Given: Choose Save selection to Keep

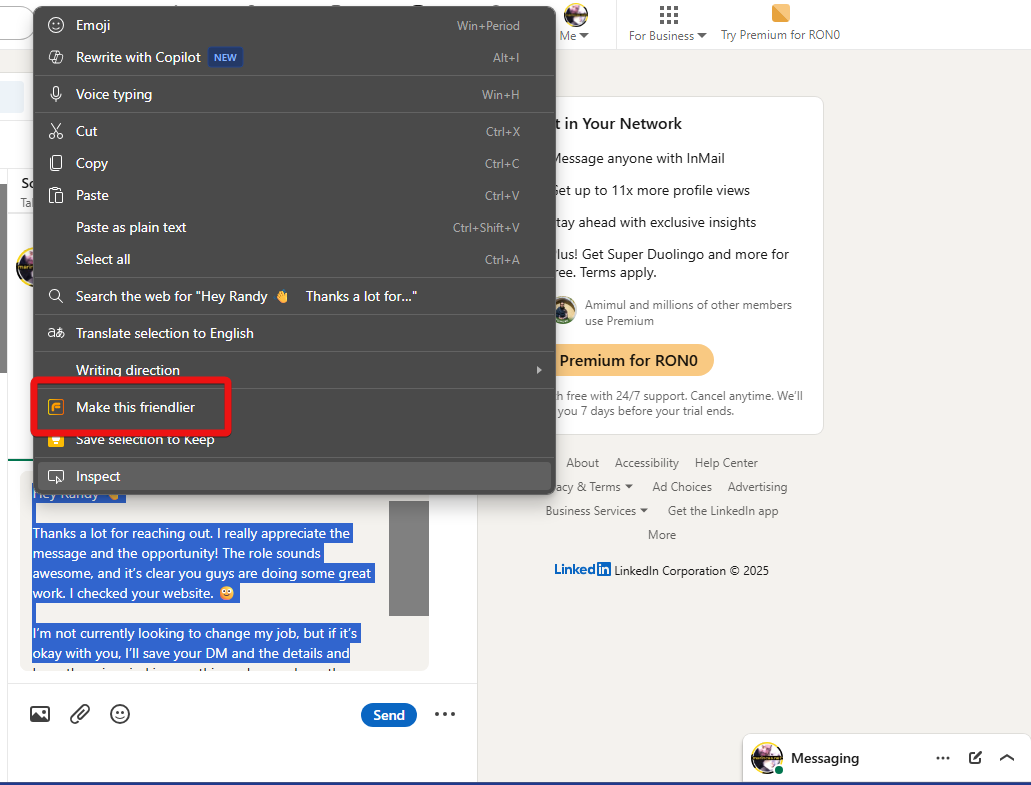Looking at the screenshot, I should click(x=294, y=440).
